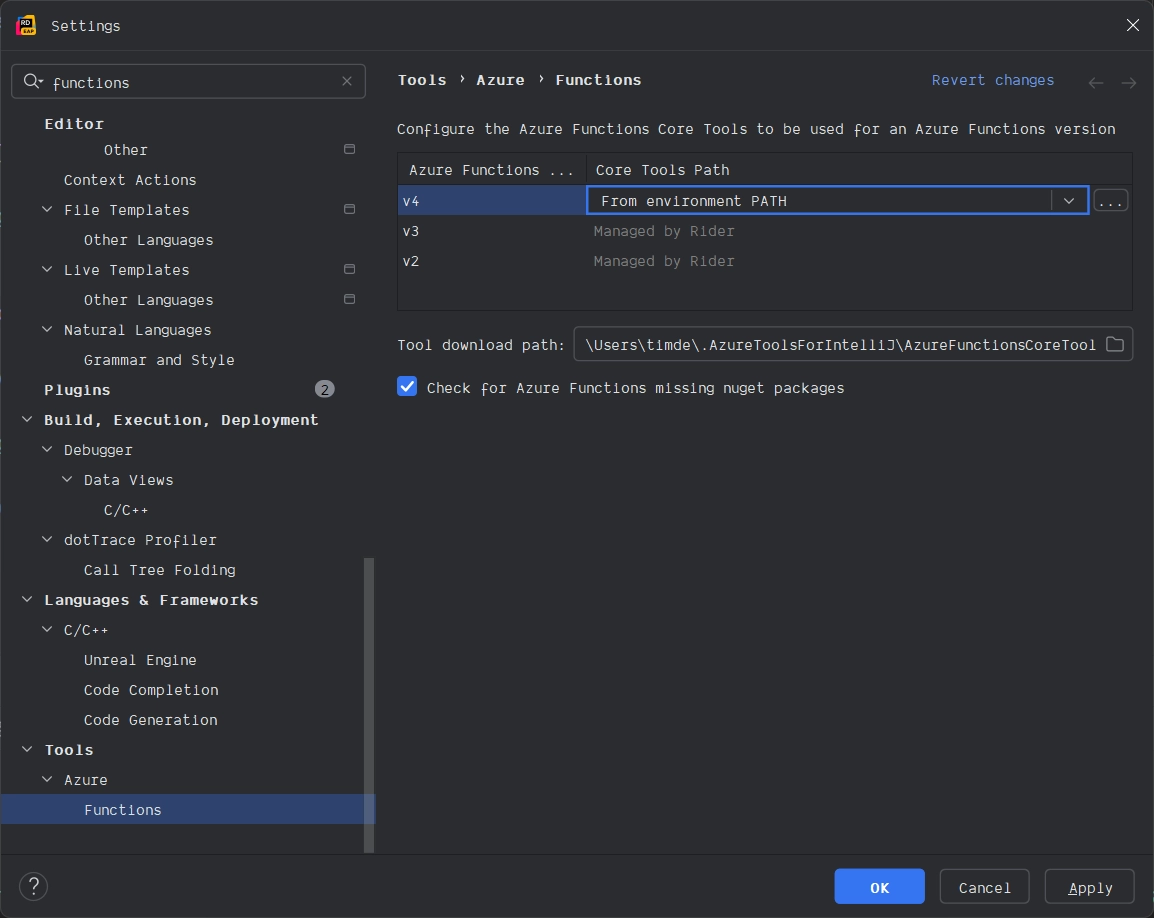
Task: Select Other Languages under File Templates
Action: tap(149, 240)
